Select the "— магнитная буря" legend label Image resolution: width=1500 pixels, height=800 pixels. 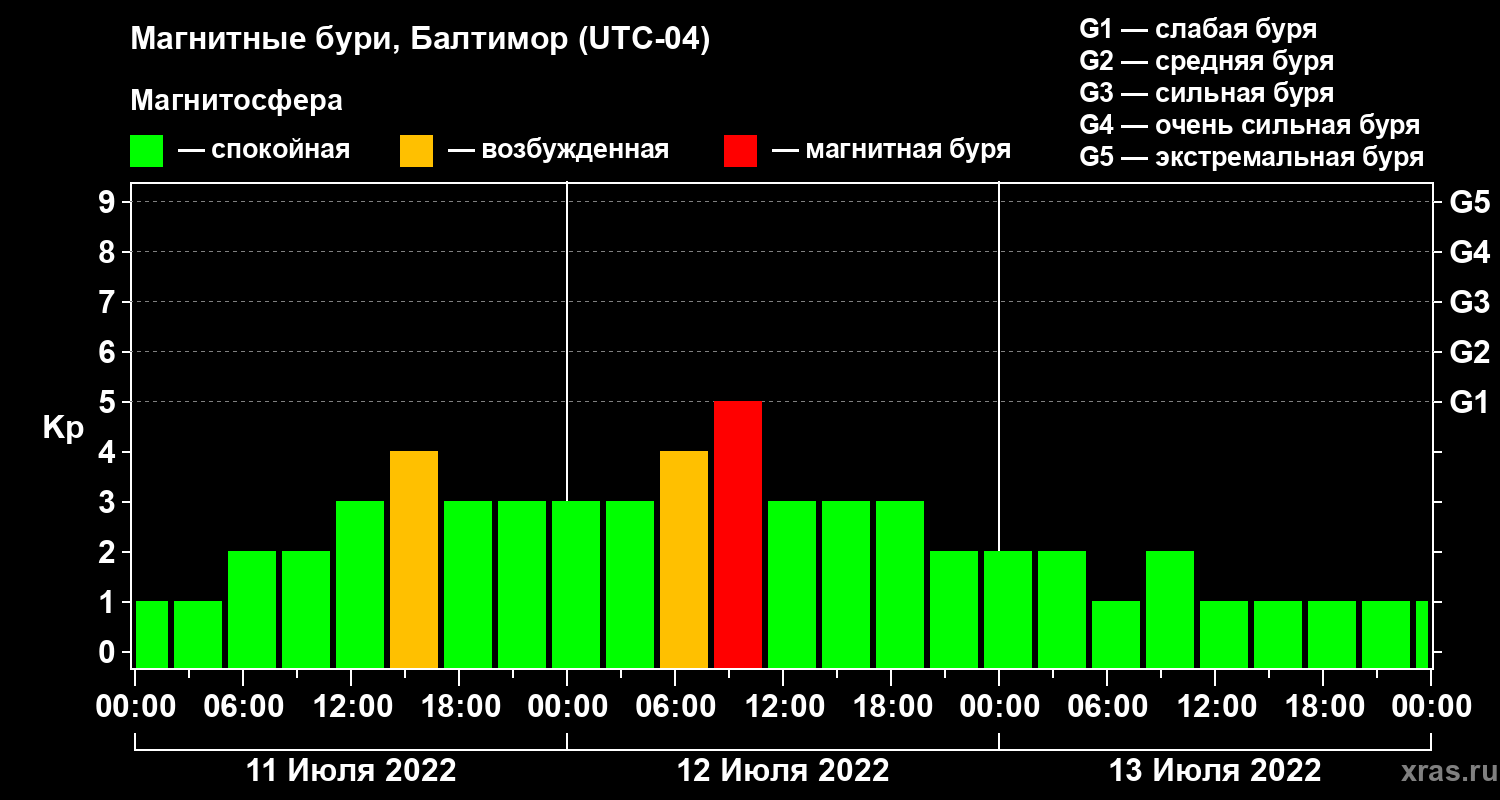892,150
